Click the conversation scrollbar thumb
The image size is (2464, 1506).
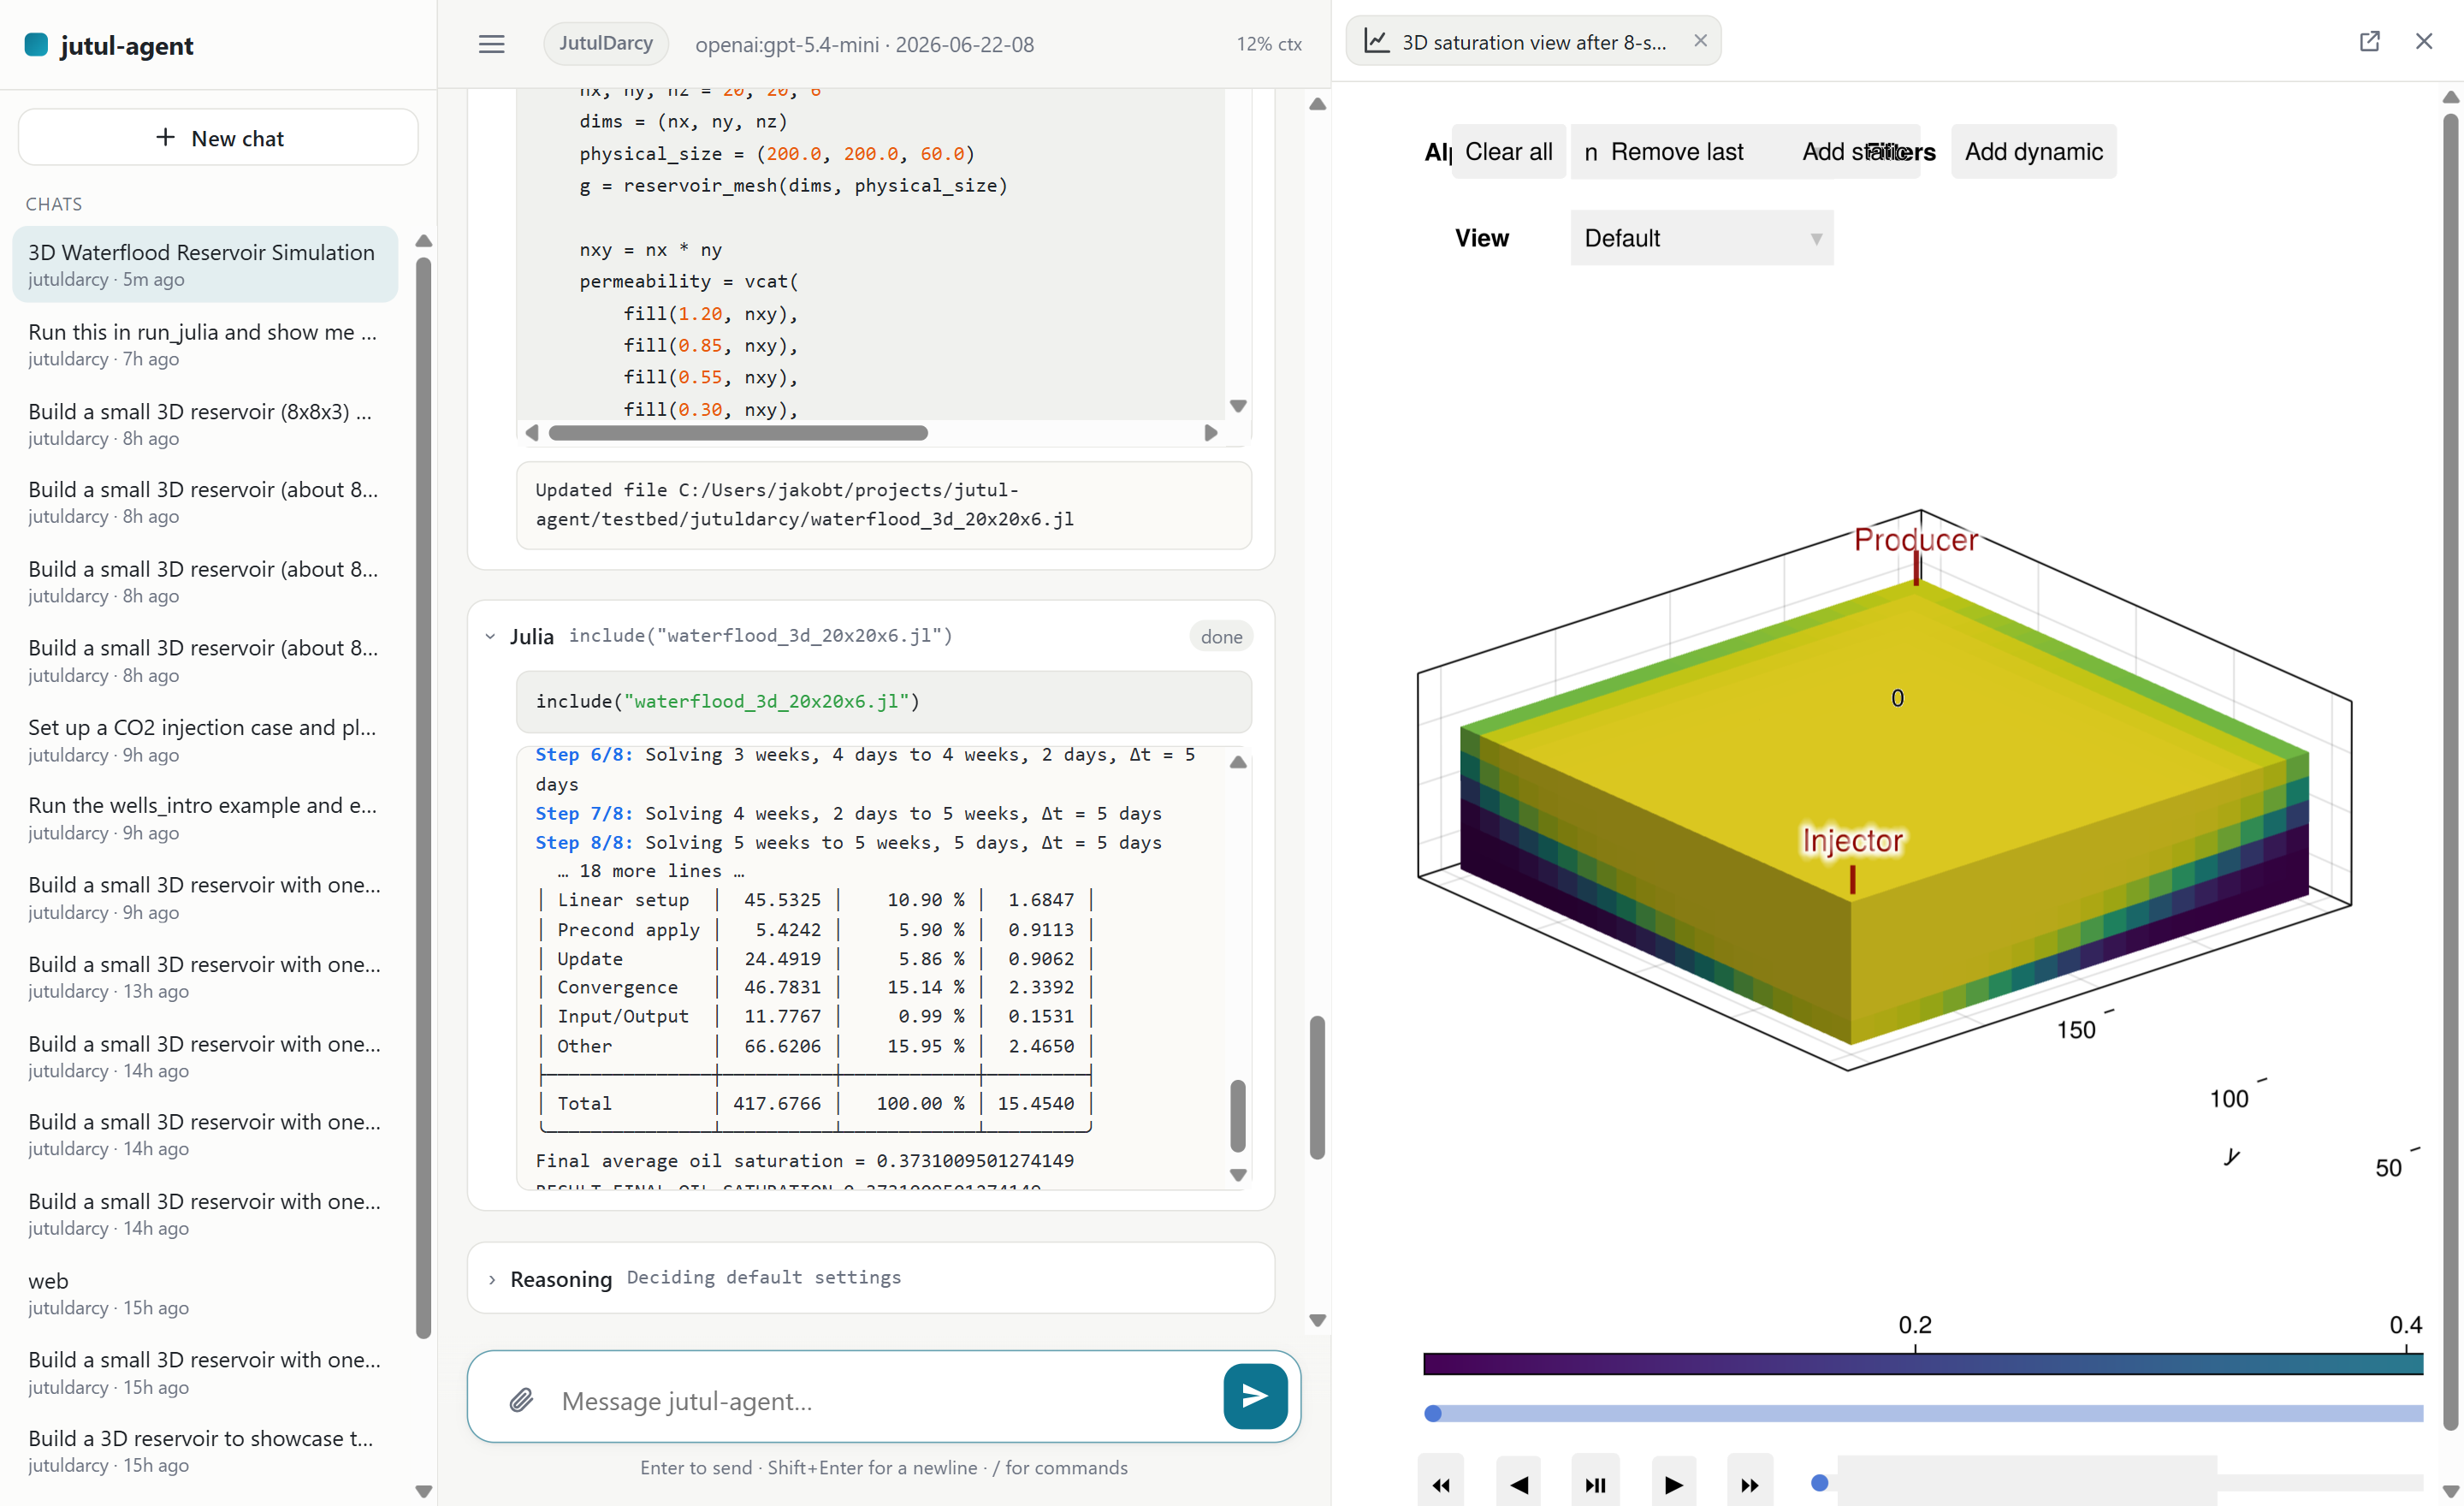(x=1317, y=1087)
